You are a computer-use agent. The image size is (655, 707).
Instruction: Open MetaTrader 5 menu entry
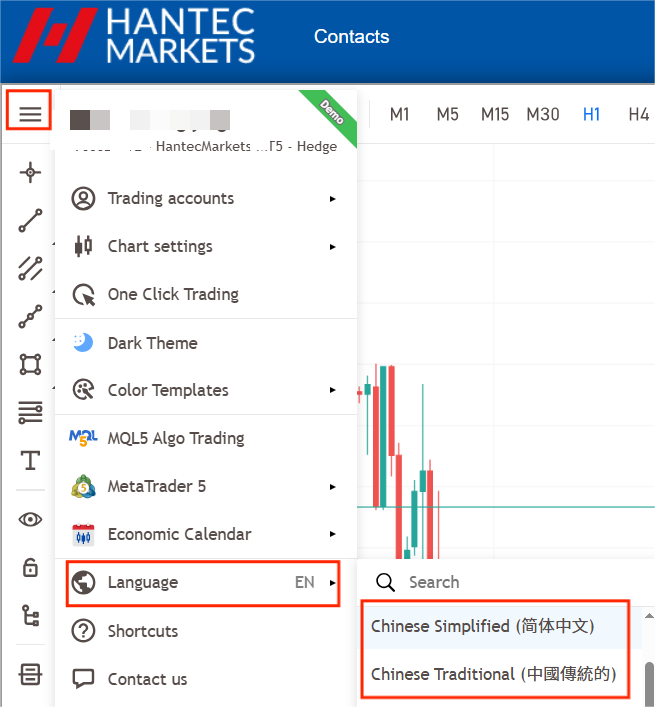(206, 487)
